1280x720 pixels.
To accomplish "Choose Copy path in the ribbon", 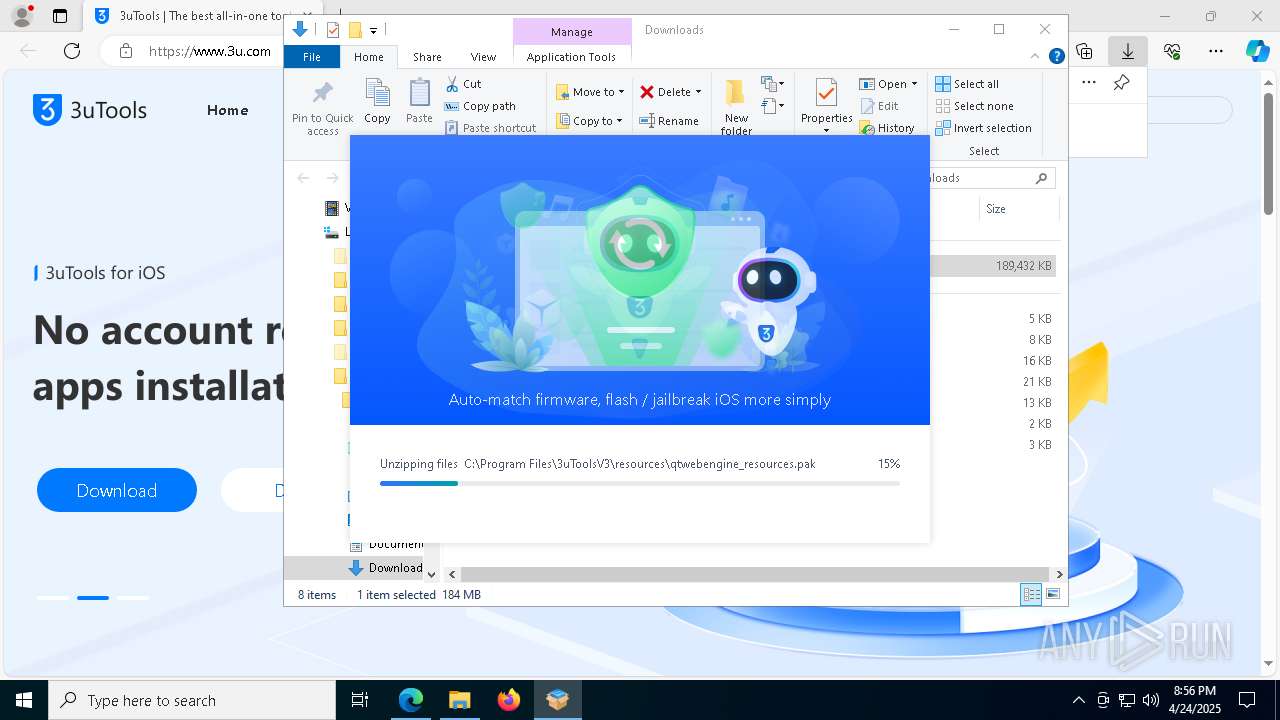I will [x=480, y=106].
